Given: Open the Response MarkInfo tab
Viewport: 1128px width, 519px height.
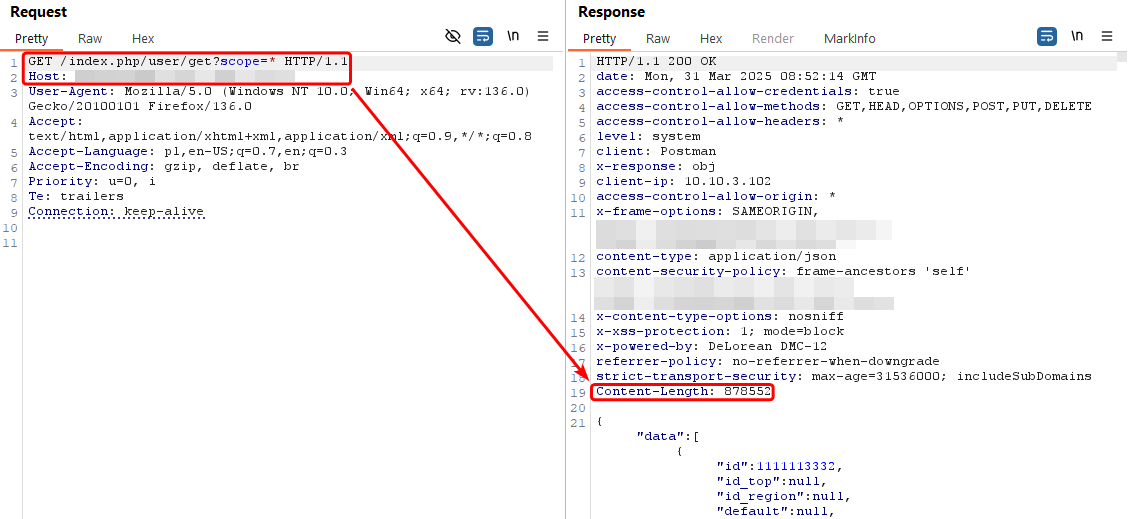Looking at the screenshot, I should 850,39.
